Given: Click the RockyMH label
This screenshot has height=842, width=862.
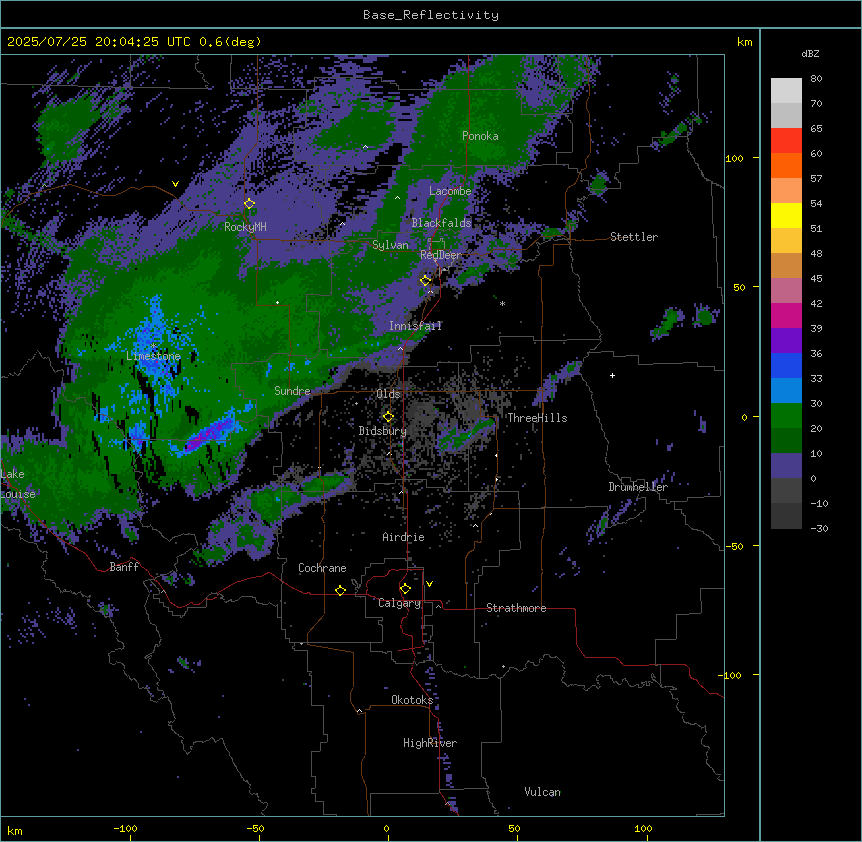Looking at the screenshot, I should click(245, 227).
